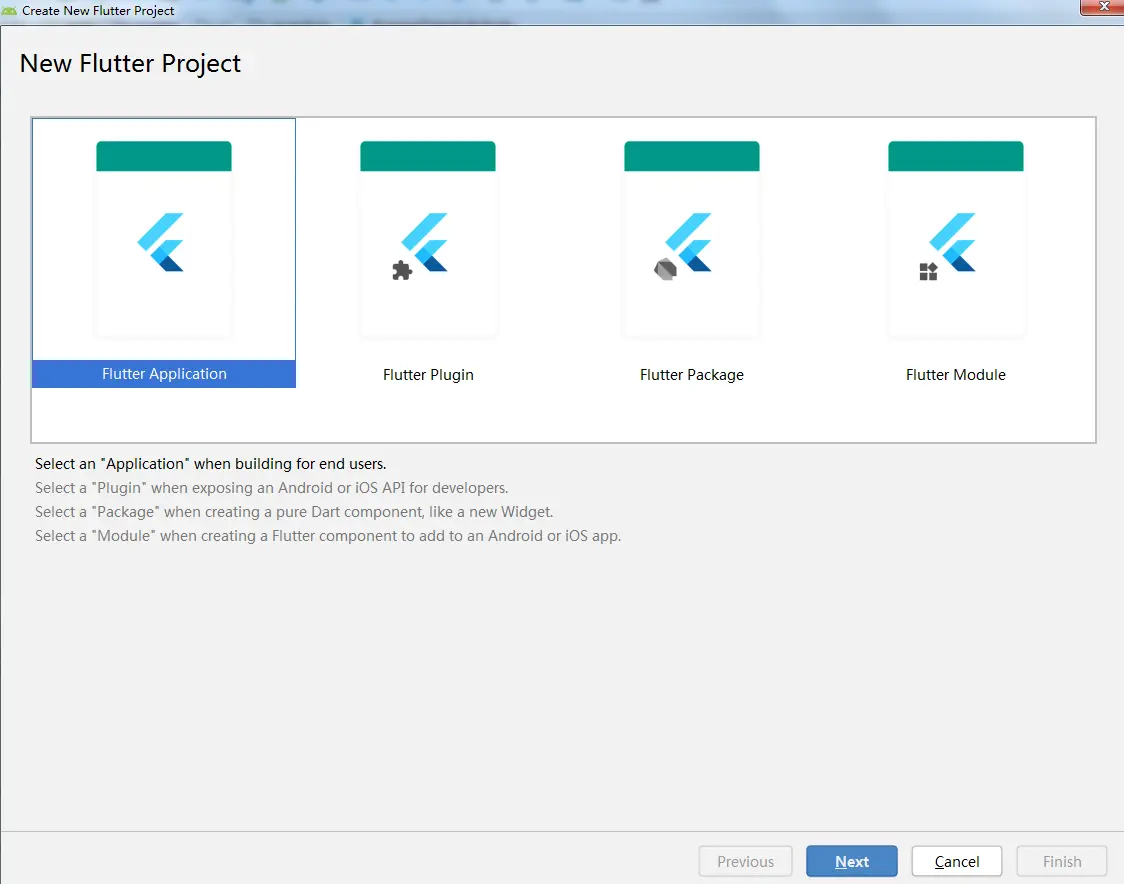Image resolution: width=1124 pixels, height=884 pixels.
Task: Click the disabled Previous button
Action: pyautogui.click(x=746, y=861)
